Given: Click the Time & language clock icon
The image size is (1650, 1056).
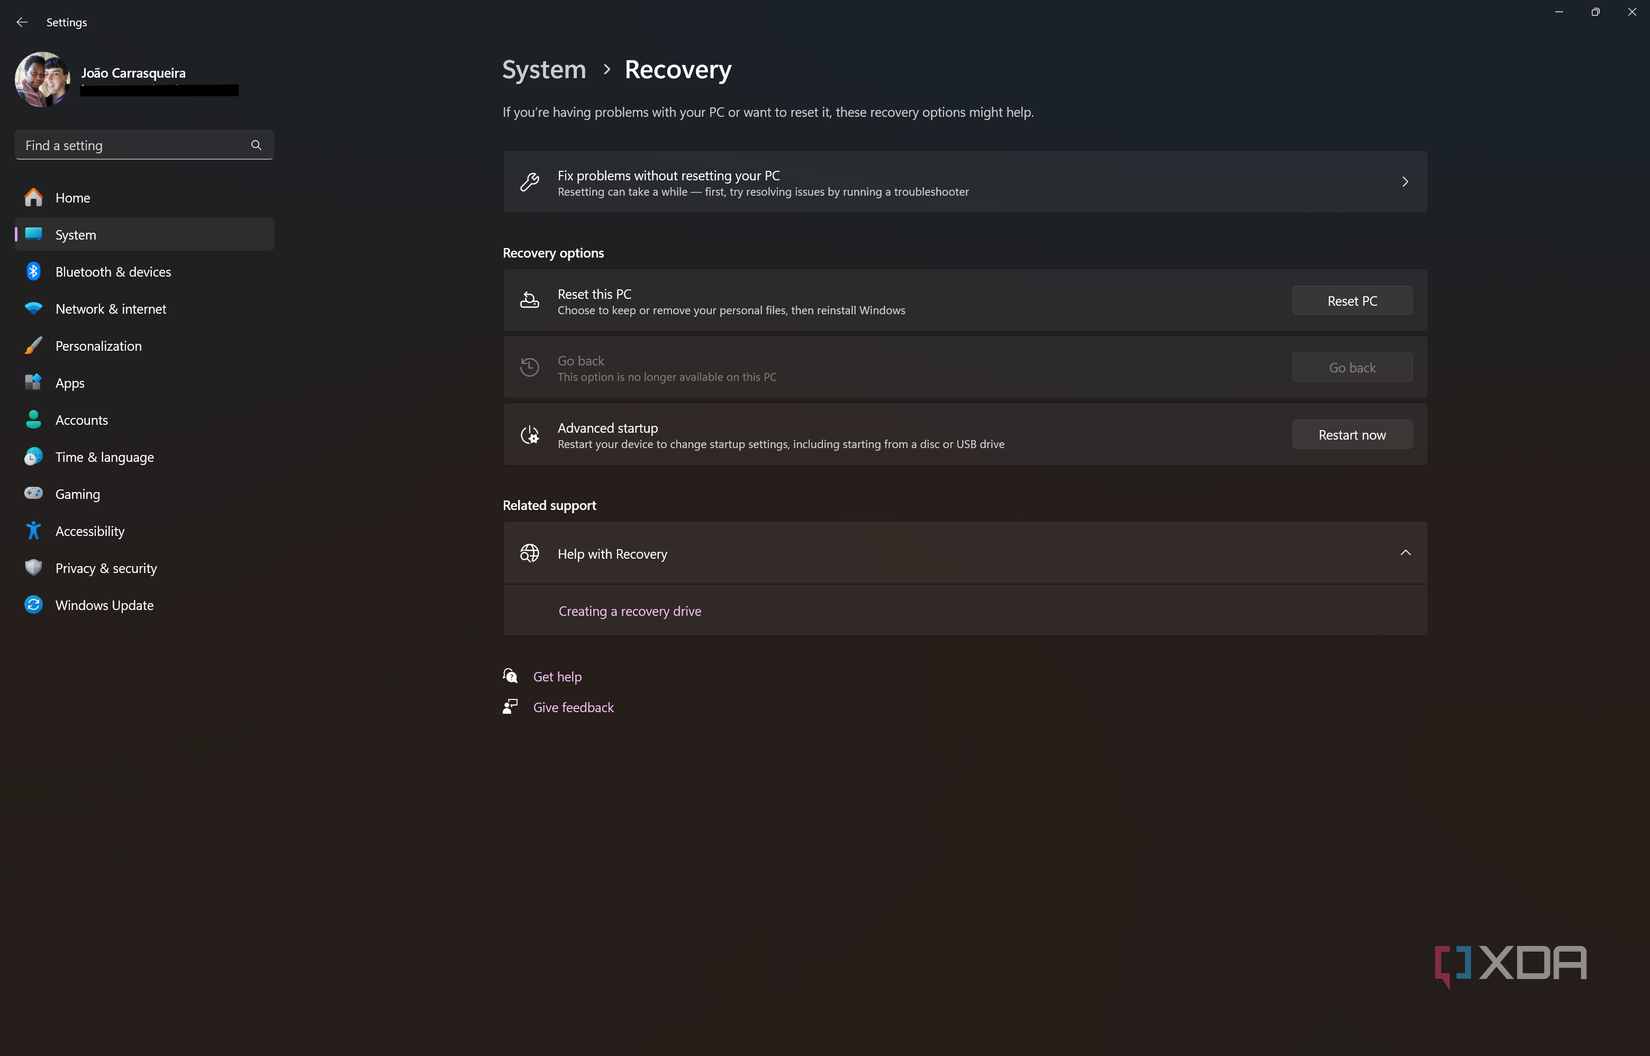Looking at the screenshot, I should 34,456.
